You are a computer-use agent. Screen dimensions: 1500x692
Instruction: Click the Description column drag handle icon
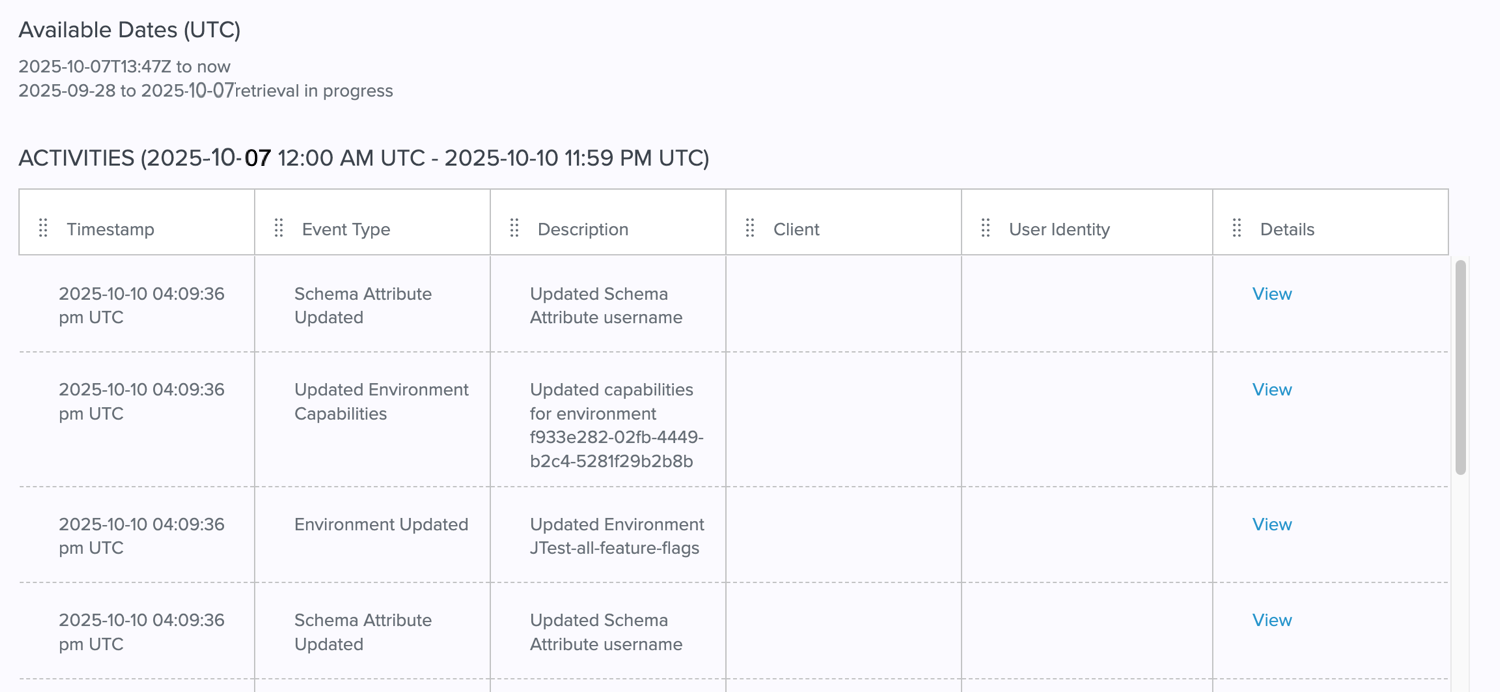[x=514, y=227]
